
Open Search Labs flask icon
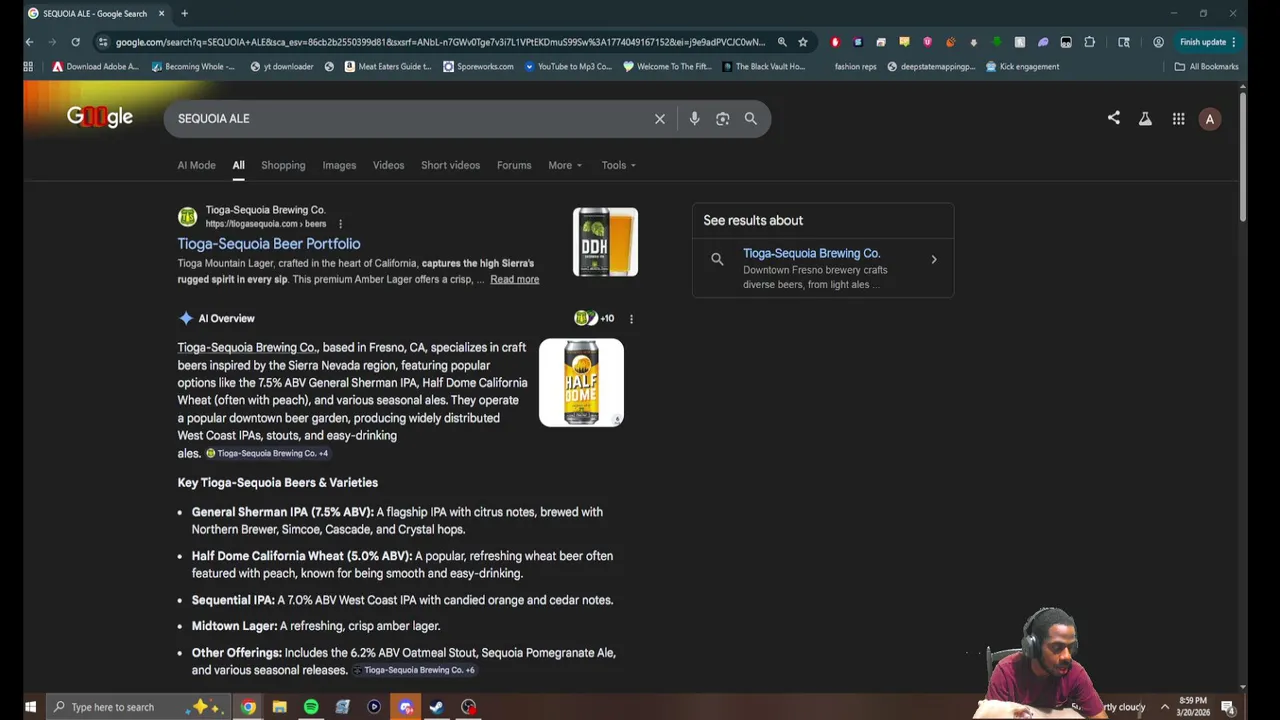(1145, 119)
